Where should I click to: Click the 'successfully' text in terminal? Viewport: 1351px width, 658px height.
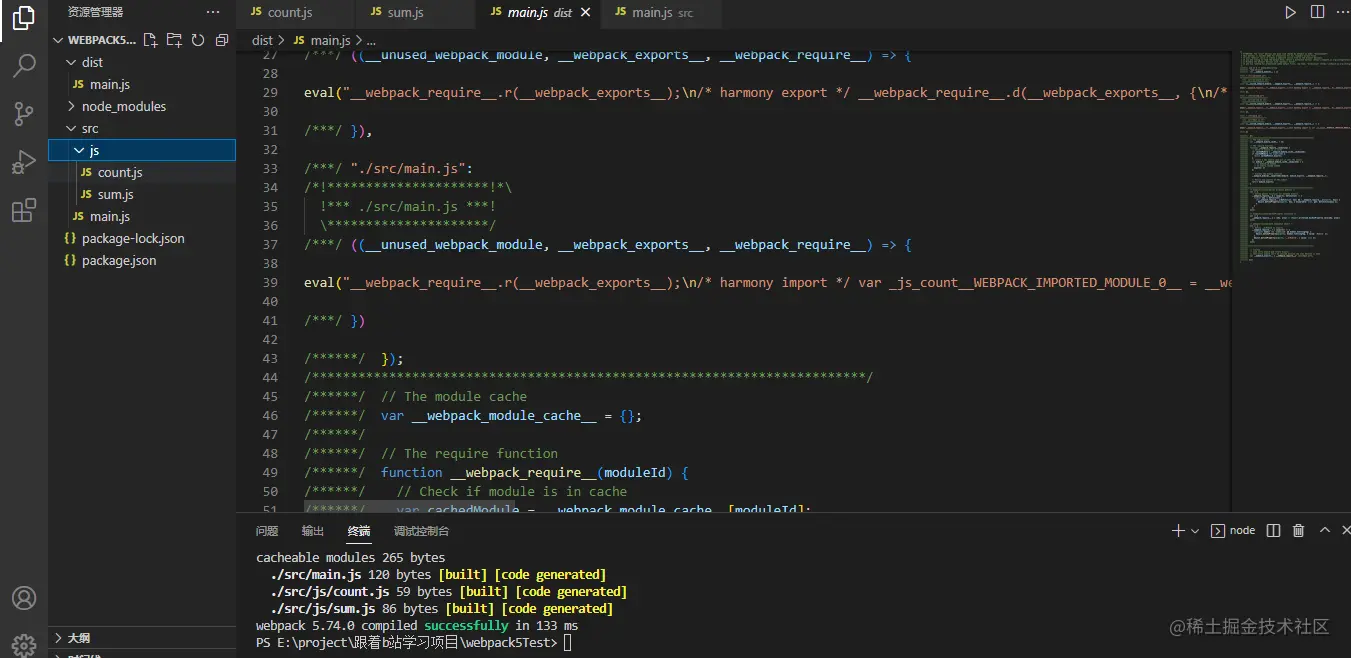[466, 625]
